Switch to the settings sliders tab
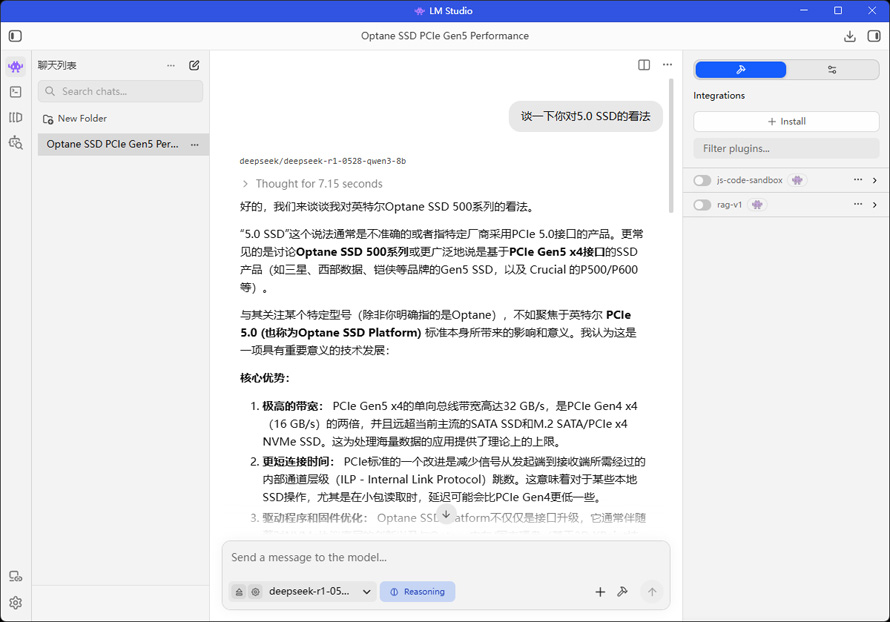 832,70
